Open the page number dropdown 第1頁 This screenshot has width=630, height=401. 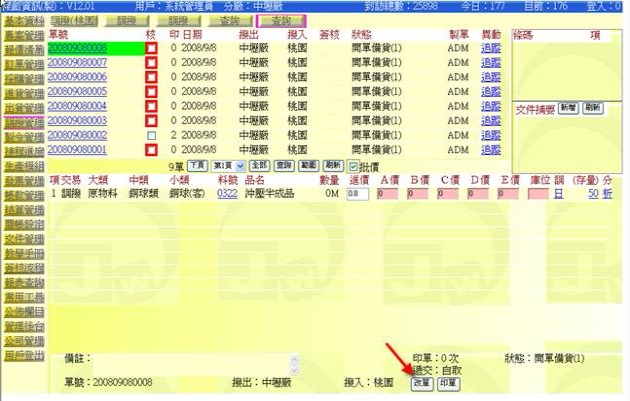(x=226, y=165)
